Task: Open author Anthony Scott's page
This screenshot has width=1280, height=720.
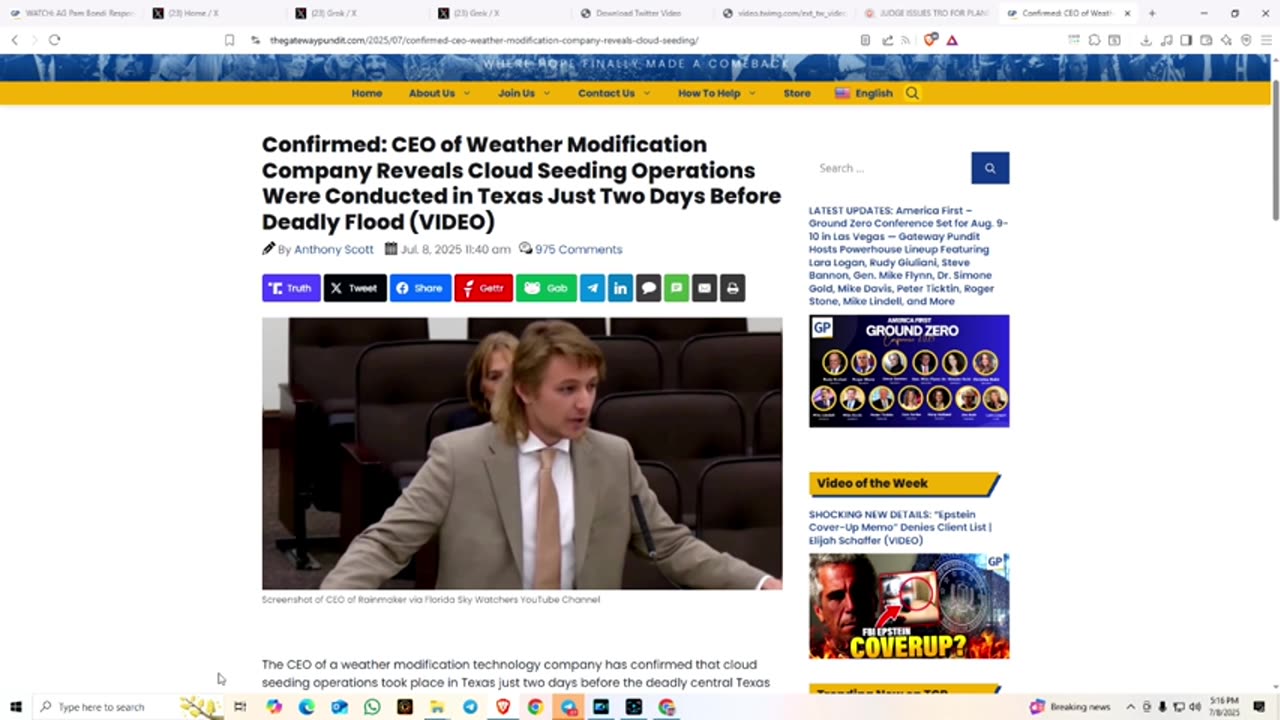Action: pyautogui.click(x=333, y=249)
